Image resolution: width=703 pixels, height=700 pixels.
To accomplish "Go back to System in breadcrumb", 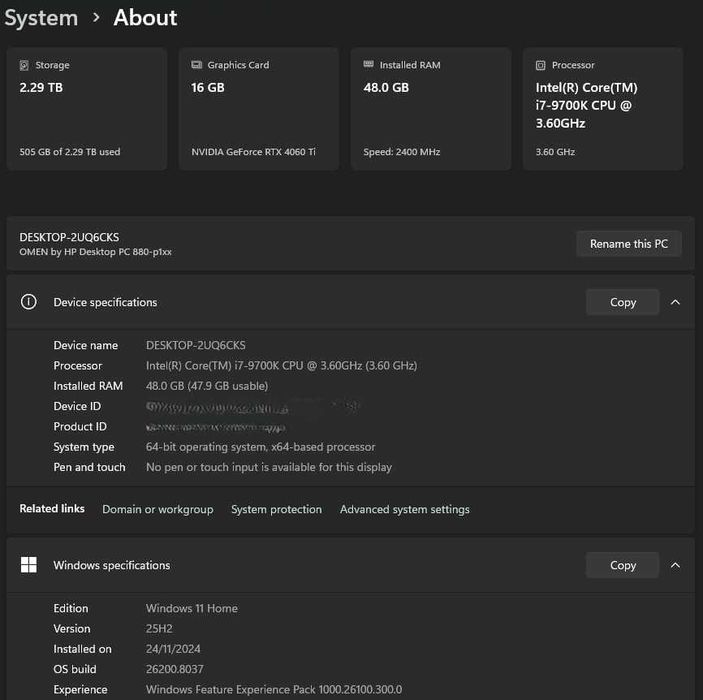I will (41, 18).
